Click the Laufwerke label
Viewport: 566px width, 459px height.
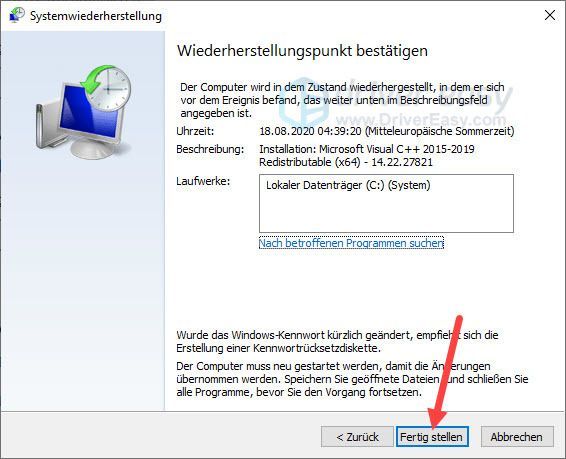pos(203,181)
